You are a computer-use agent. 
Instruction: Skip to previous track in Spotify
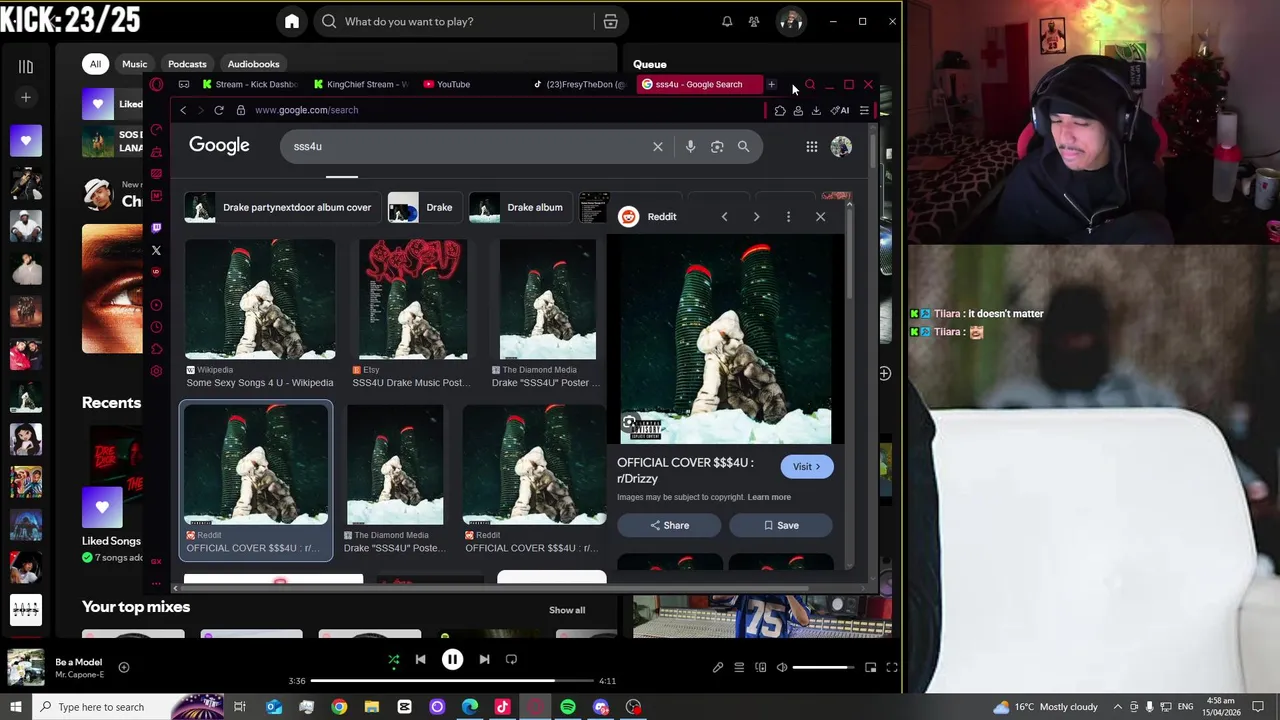(421, 659)
